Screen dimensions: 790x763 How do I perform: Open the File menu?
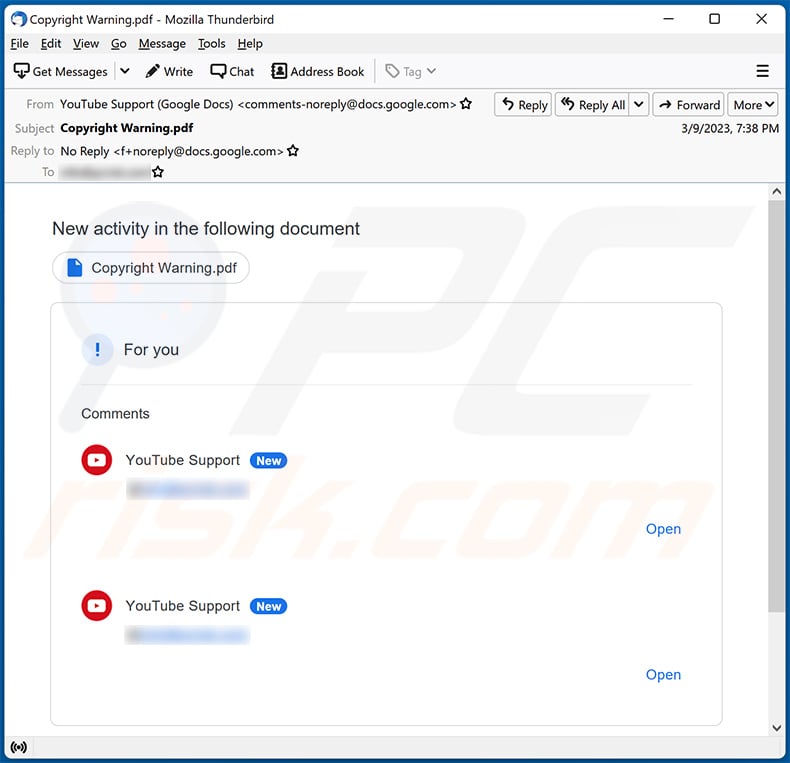[x=20, y=44]
